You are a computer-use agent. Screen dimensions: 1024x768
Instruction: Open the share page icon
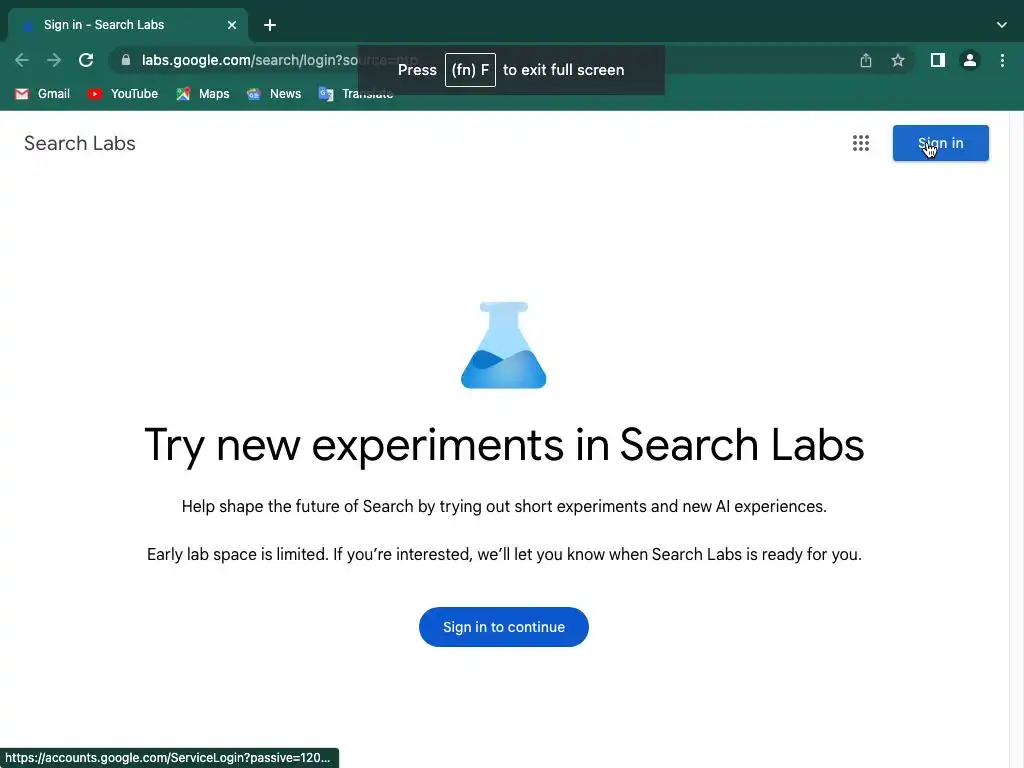(x=866, y=60)
